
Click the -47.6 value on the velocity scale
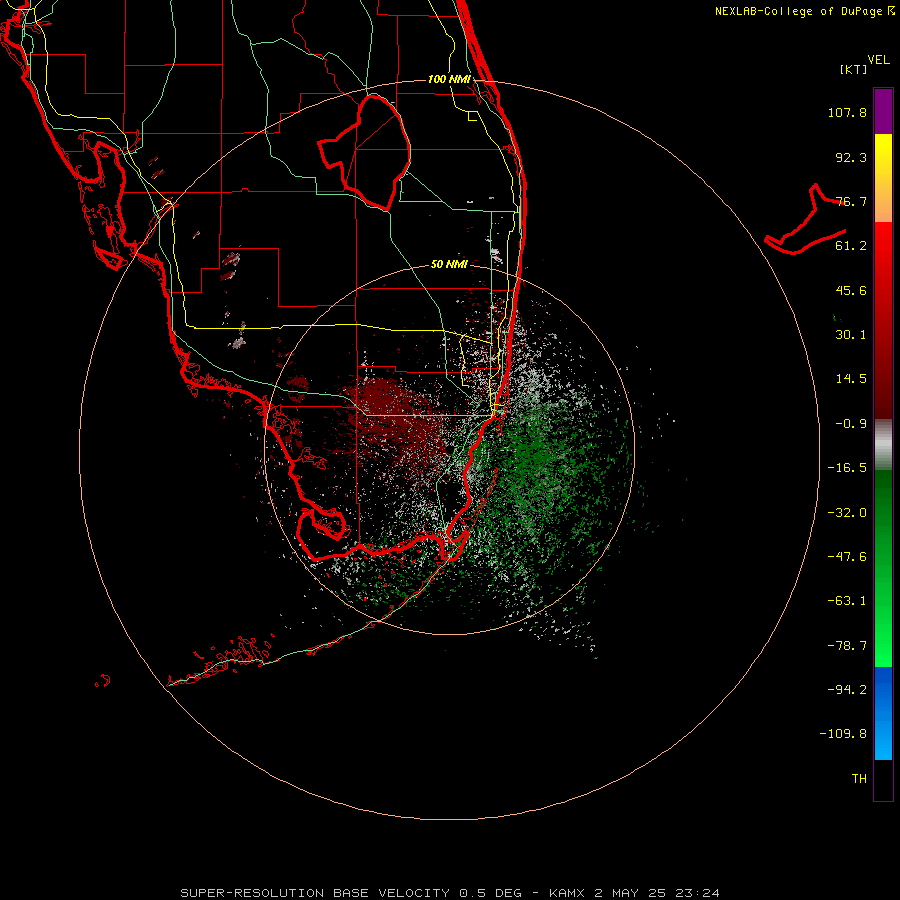[x=847, y=557]
